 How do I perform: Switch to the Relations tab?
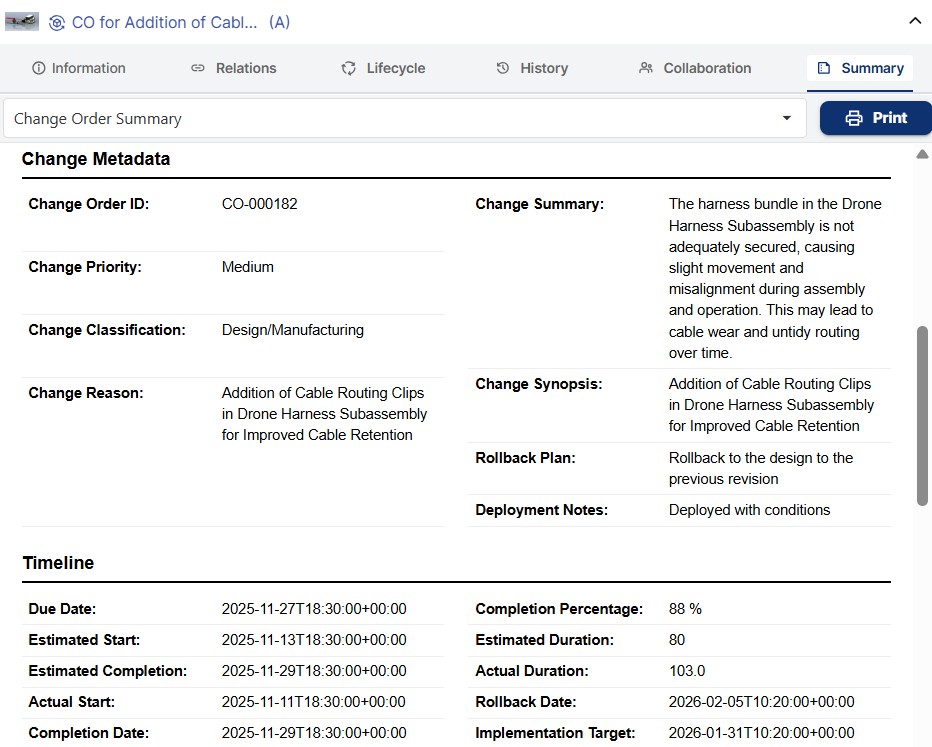pyautogui.click(x=234, y=68)
